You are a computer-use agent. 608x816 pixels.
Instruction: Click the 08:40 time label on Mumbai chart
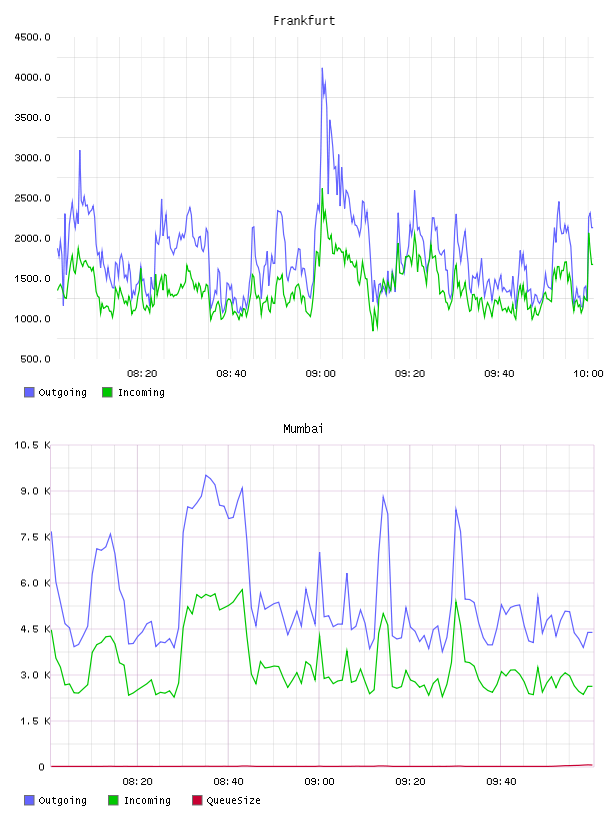tap(228, 781)
